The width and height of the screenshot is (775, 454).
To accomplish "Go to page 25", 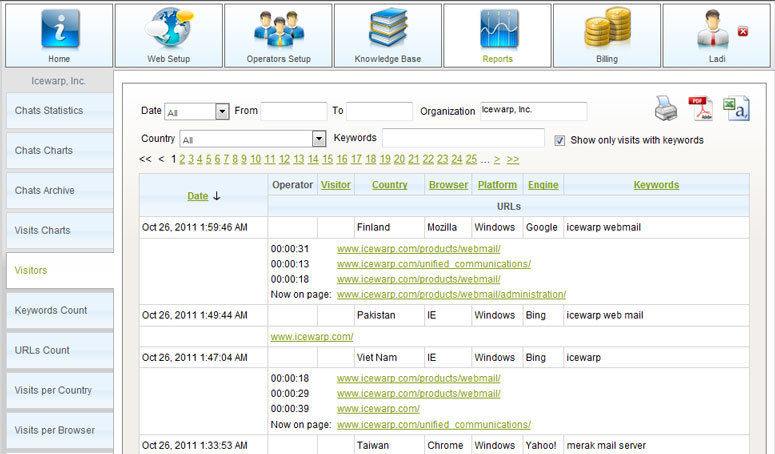I will point(472,159).
